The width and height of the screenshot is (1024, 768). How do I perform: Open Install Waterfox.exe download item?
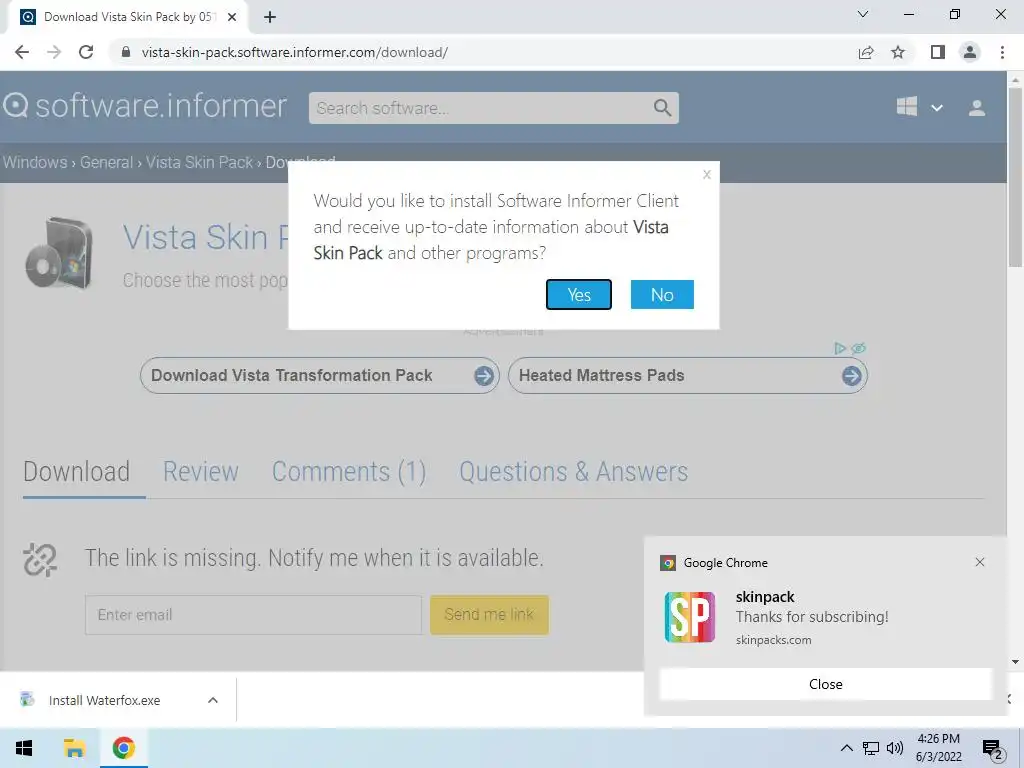point(104,700)
